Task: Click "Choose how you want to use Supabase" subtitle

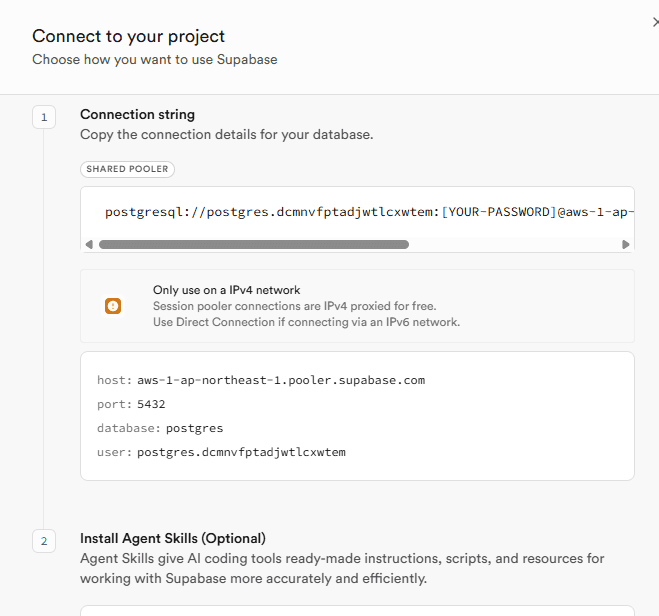Action: coord(155,60)
